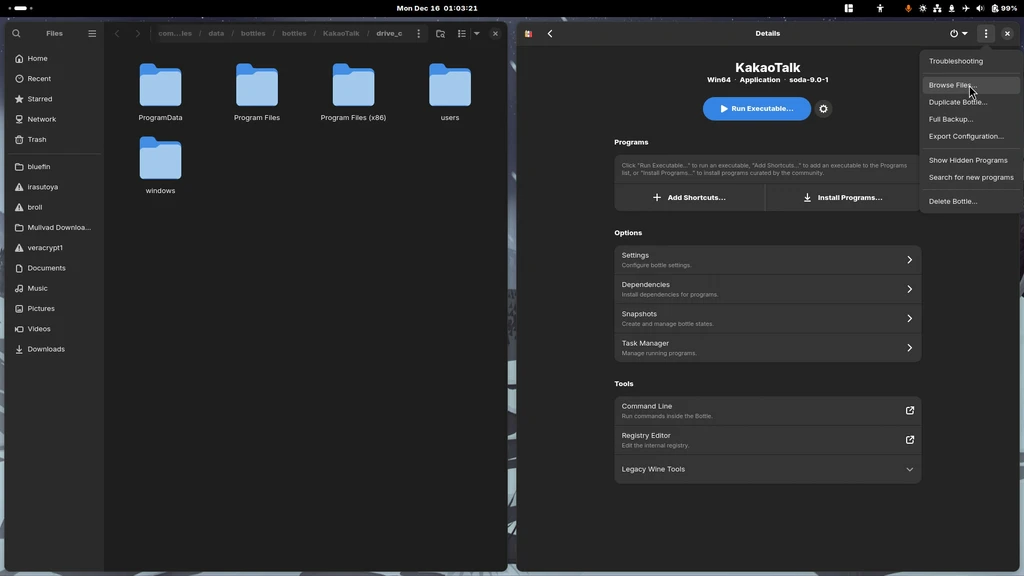
Task: Open Mullvad Downloads bookmark in sidebar
Action: click(55, 227)
